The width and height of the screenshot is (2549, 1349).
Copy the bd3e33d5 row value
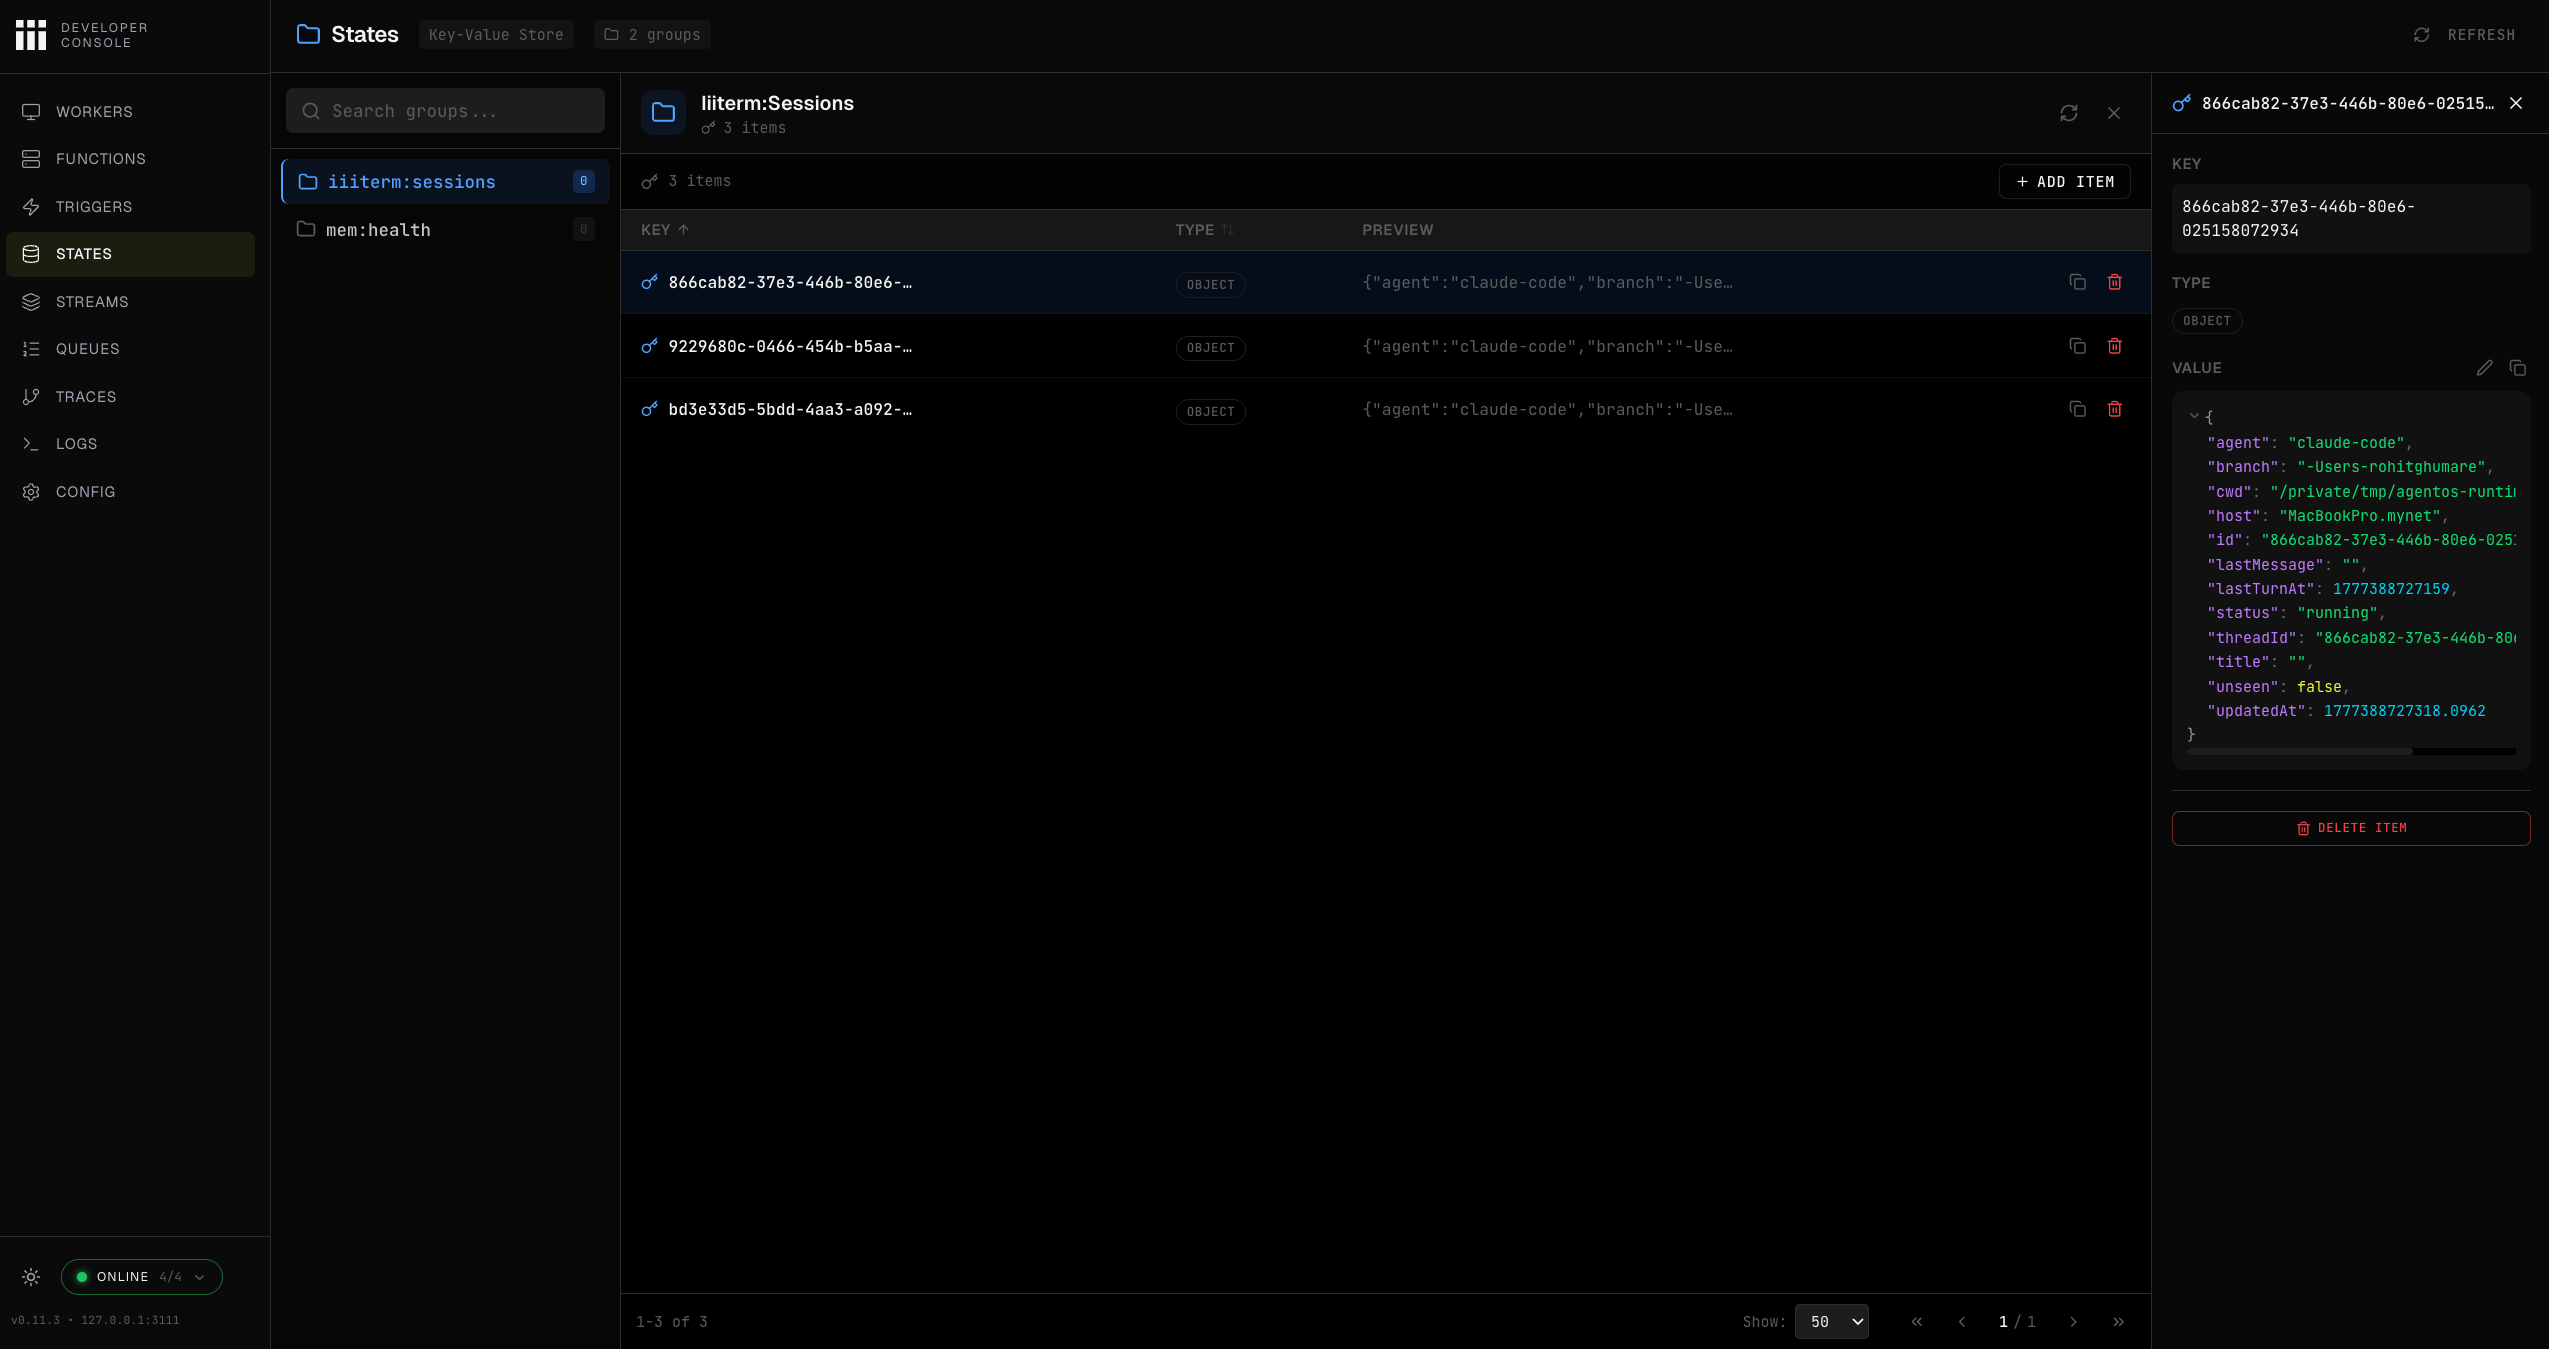pyautogui.click(x=2078, y=409)
